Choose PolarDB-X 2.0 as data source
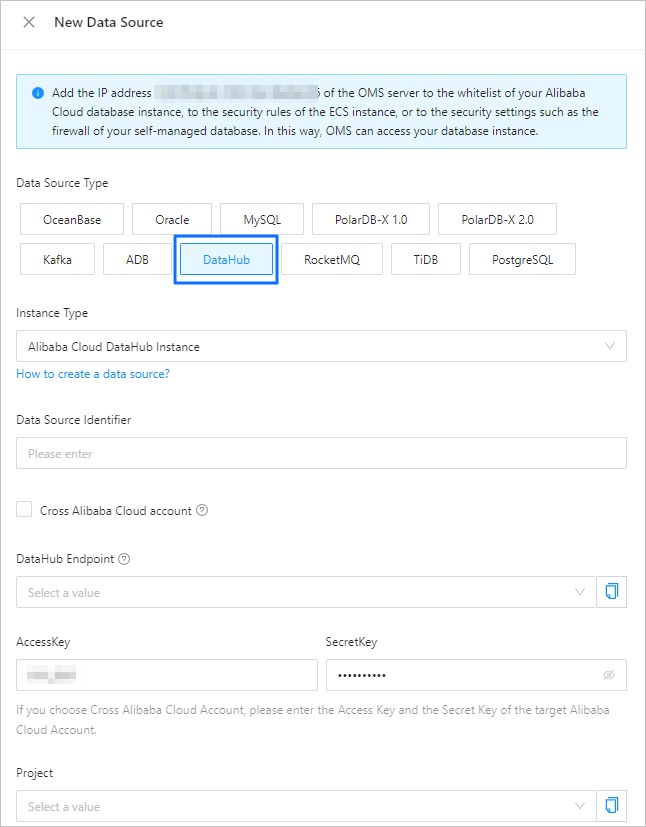646x827 pixels. click(x=497, y=219)
